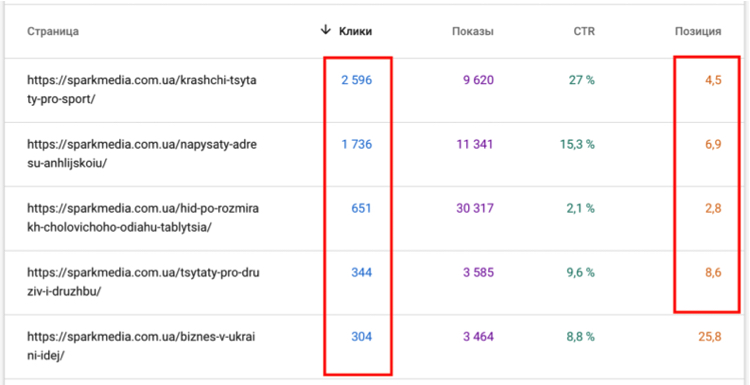
Task: Select position value 25,8
Action: (x=710, y=337)
